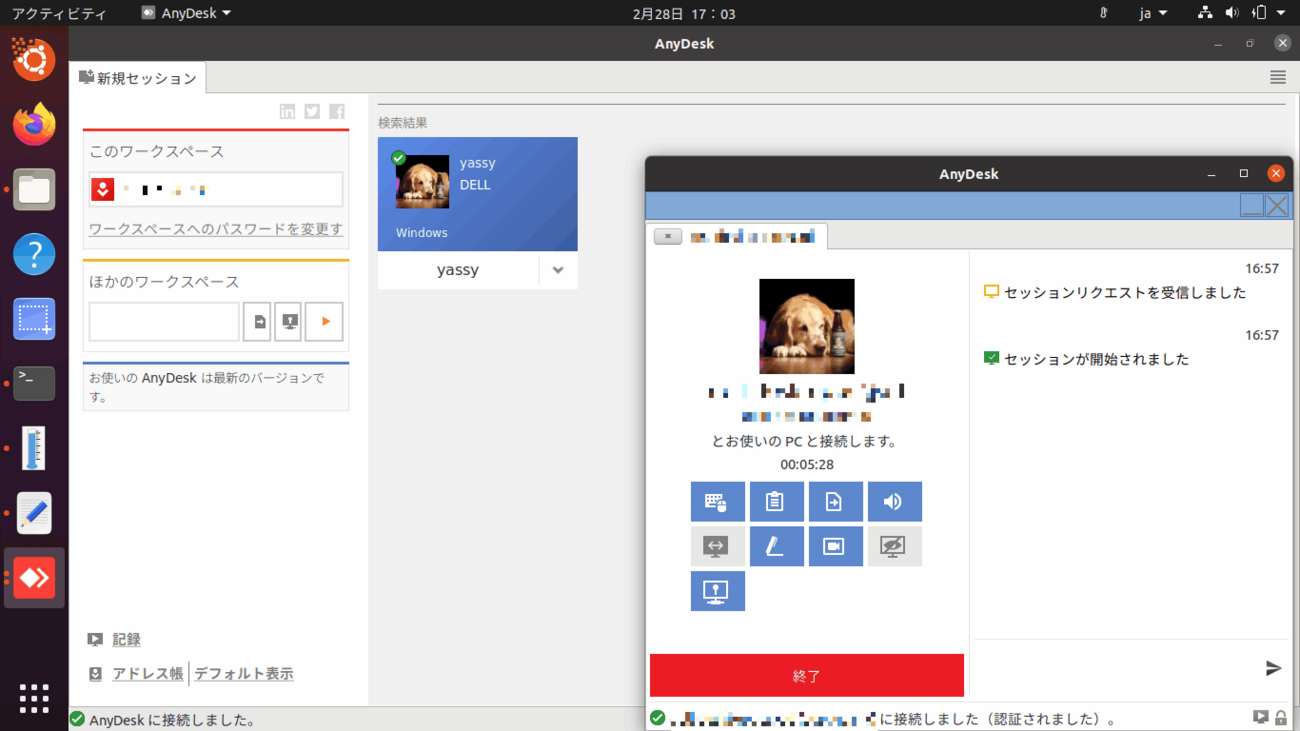The height and width of the screenshot is (731, 1300).
Task: Click the orange play connect button
Action: click(324, 322)
